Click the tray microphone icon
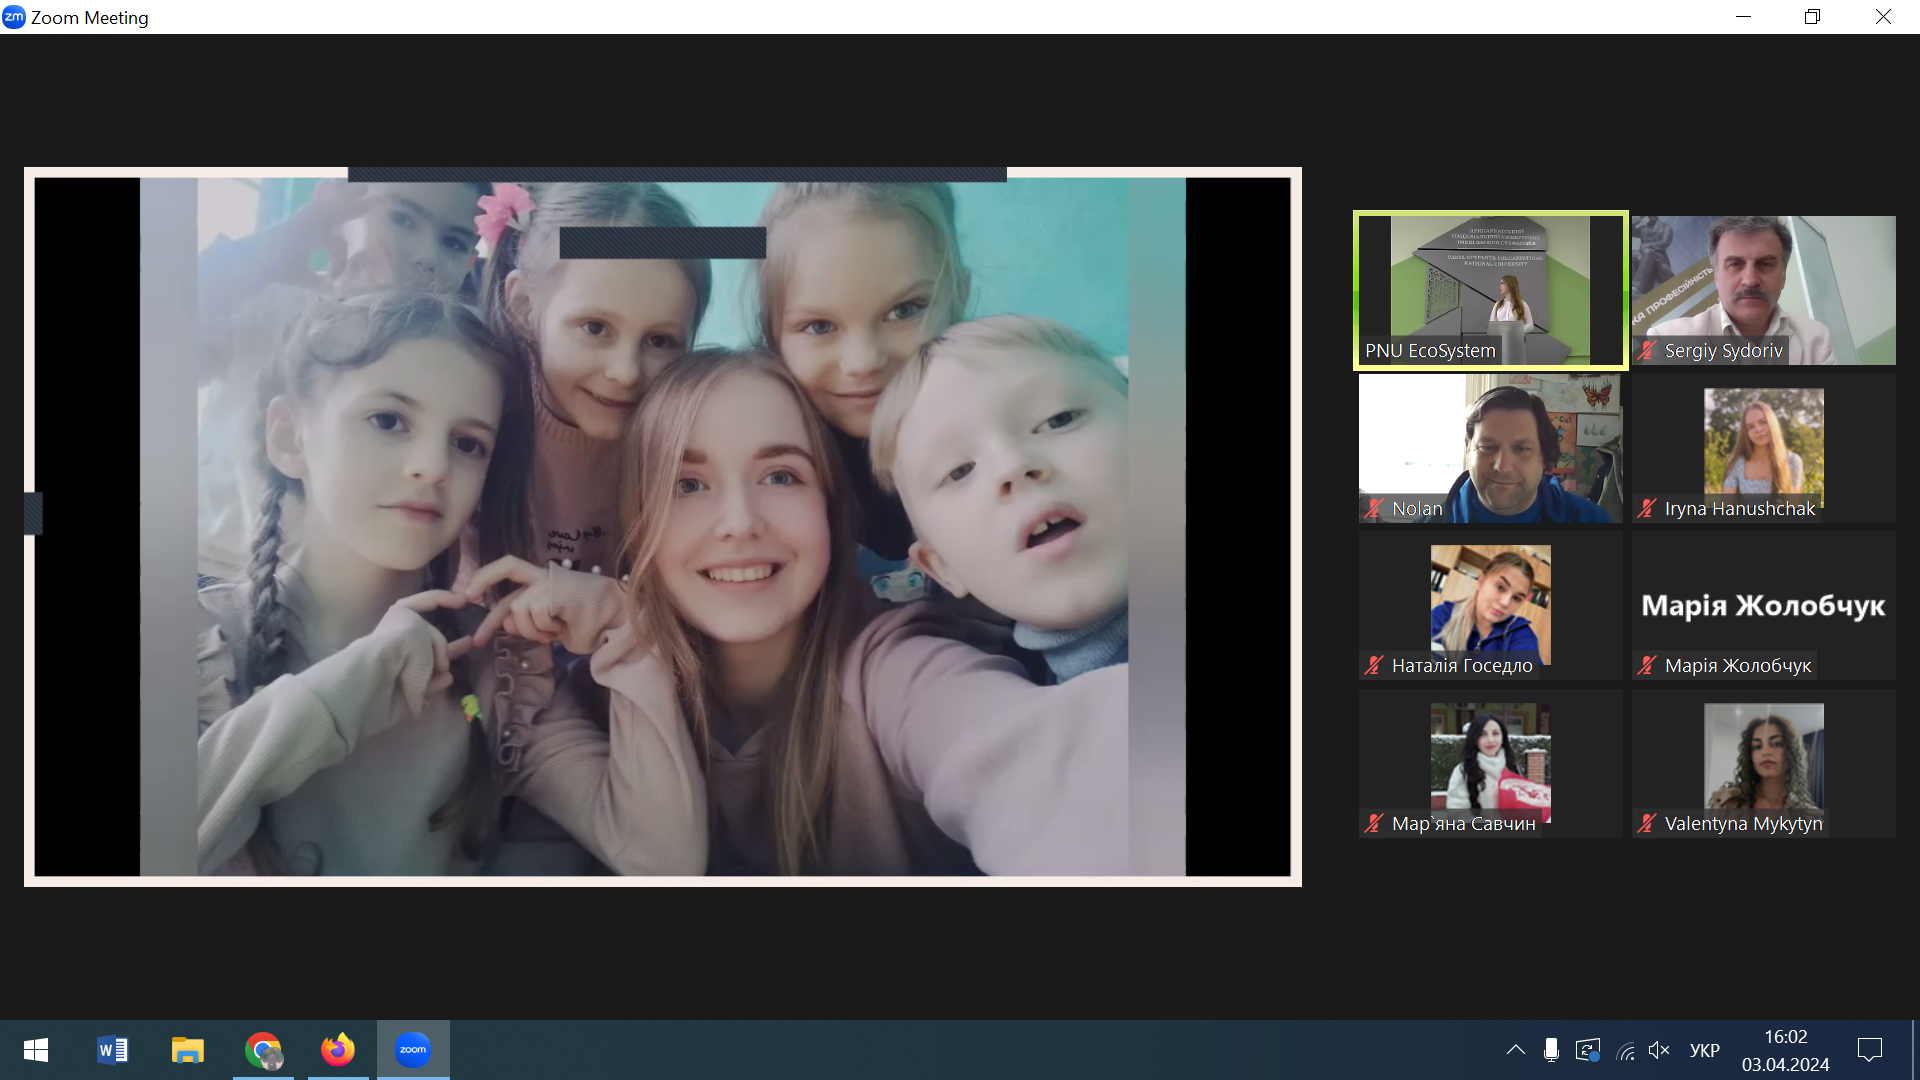The width and height of the screenshot is (1920, 1080). 1551,1050
